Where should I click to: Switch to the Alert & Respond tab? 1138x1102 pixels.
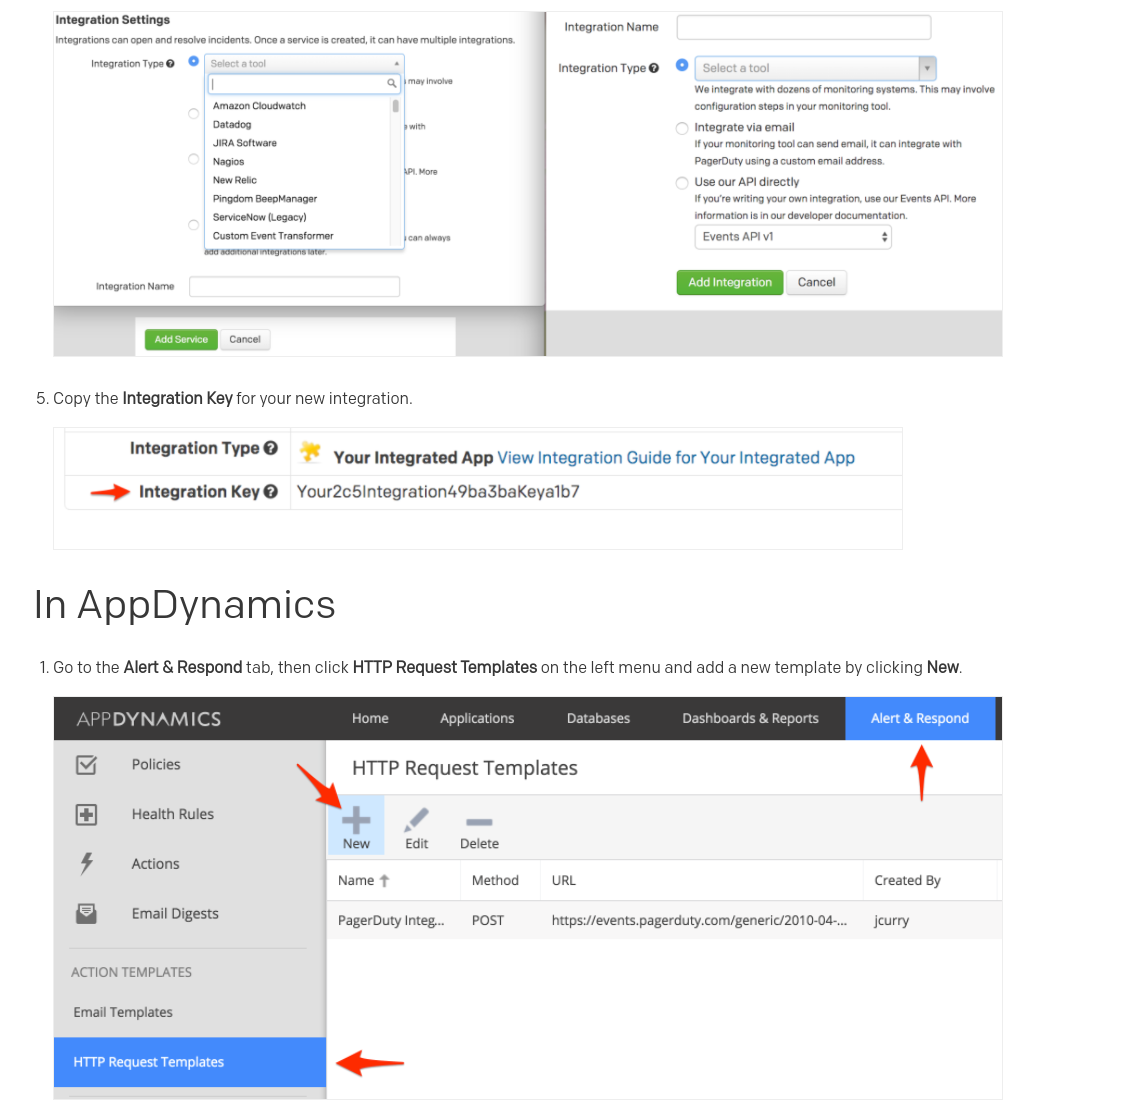click(x=920, y=718)
